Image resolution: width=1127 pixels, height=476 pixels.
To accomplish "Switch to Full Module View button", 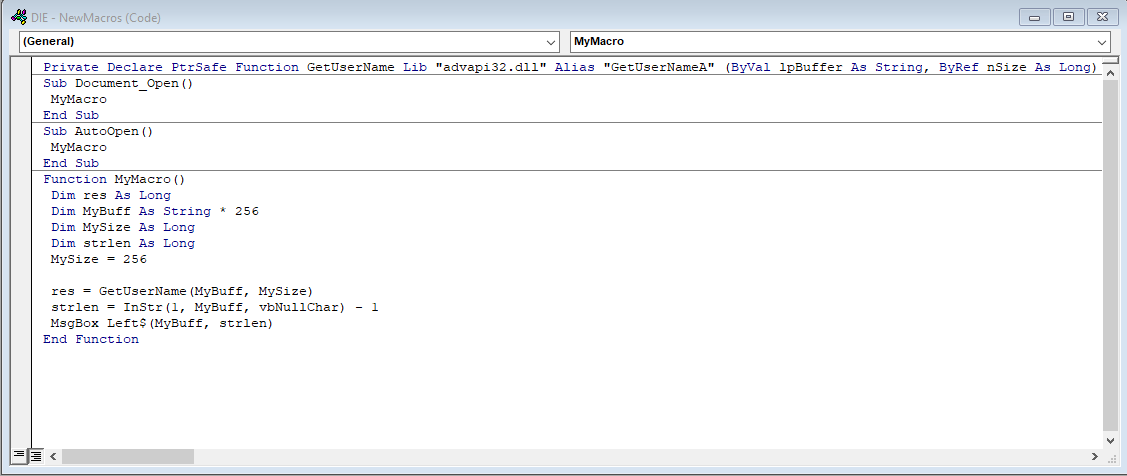I will click(x=36, y=456).
